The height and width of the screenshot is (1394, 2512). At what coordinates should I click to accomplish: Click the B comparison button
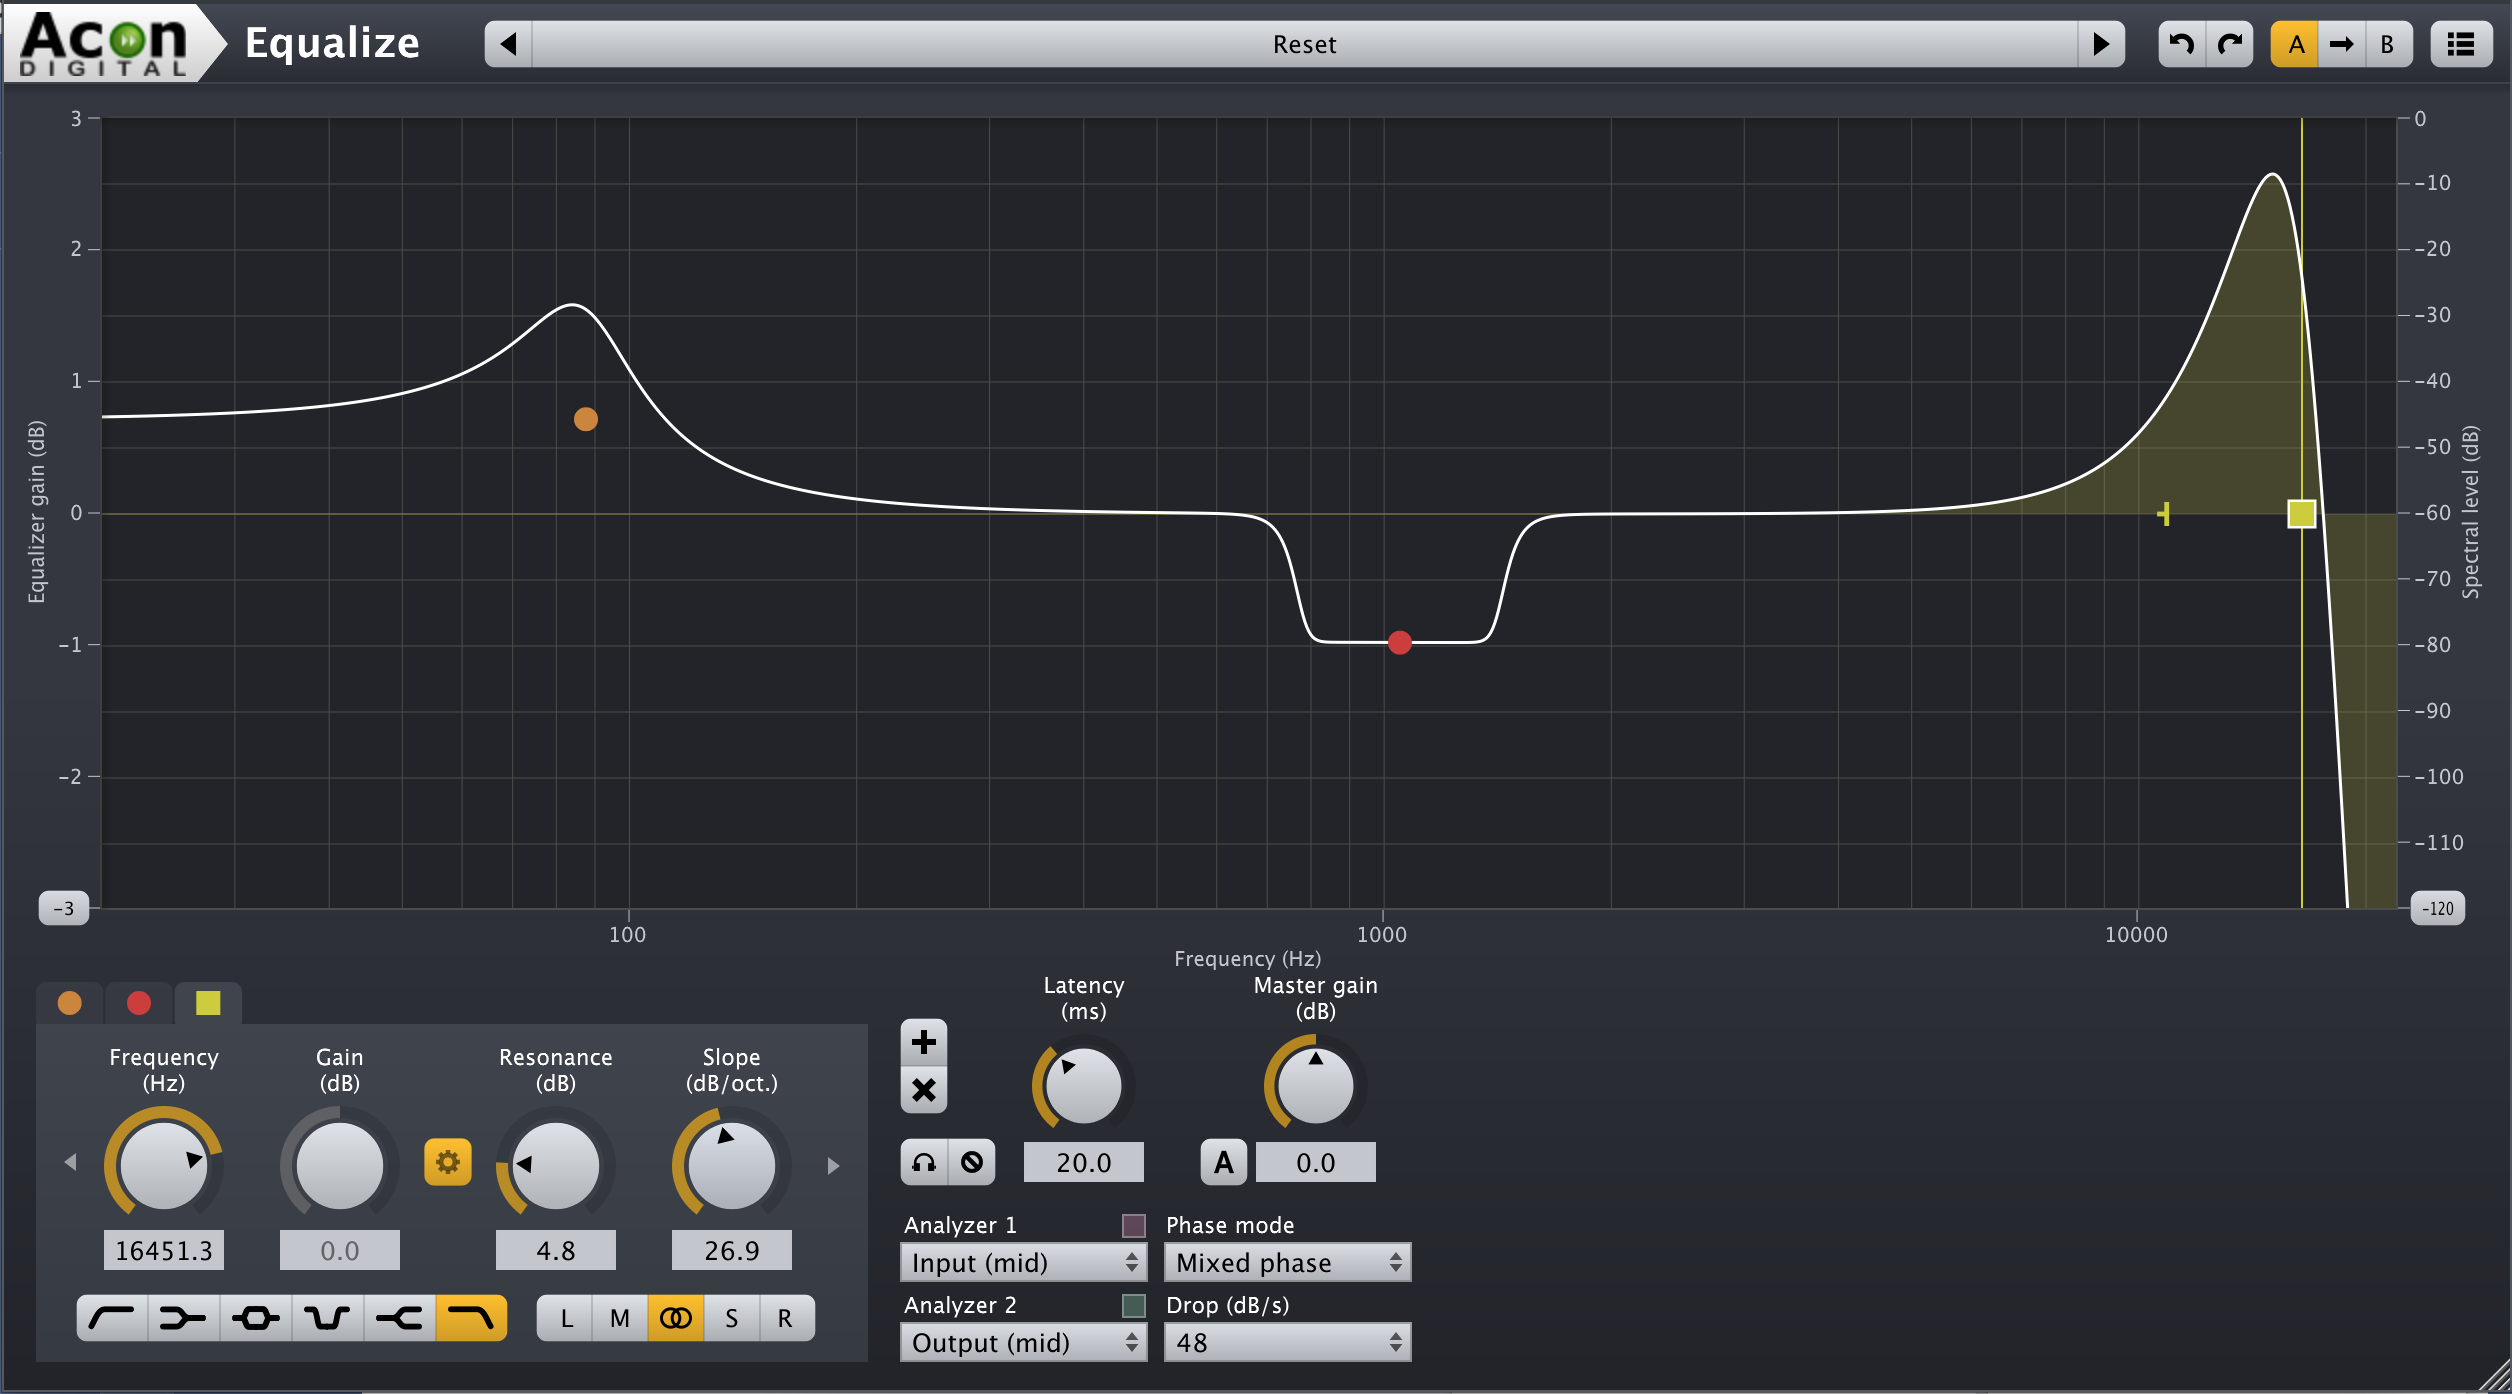tap(2386, 44)
